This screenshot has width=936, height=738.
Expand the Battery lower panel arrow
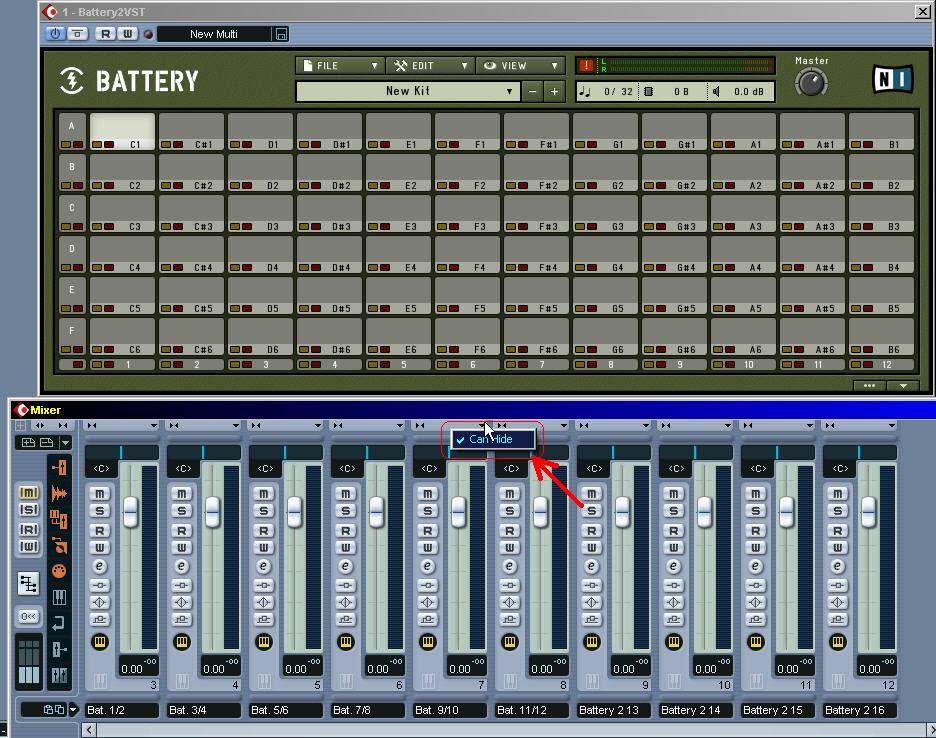(903, 386)
